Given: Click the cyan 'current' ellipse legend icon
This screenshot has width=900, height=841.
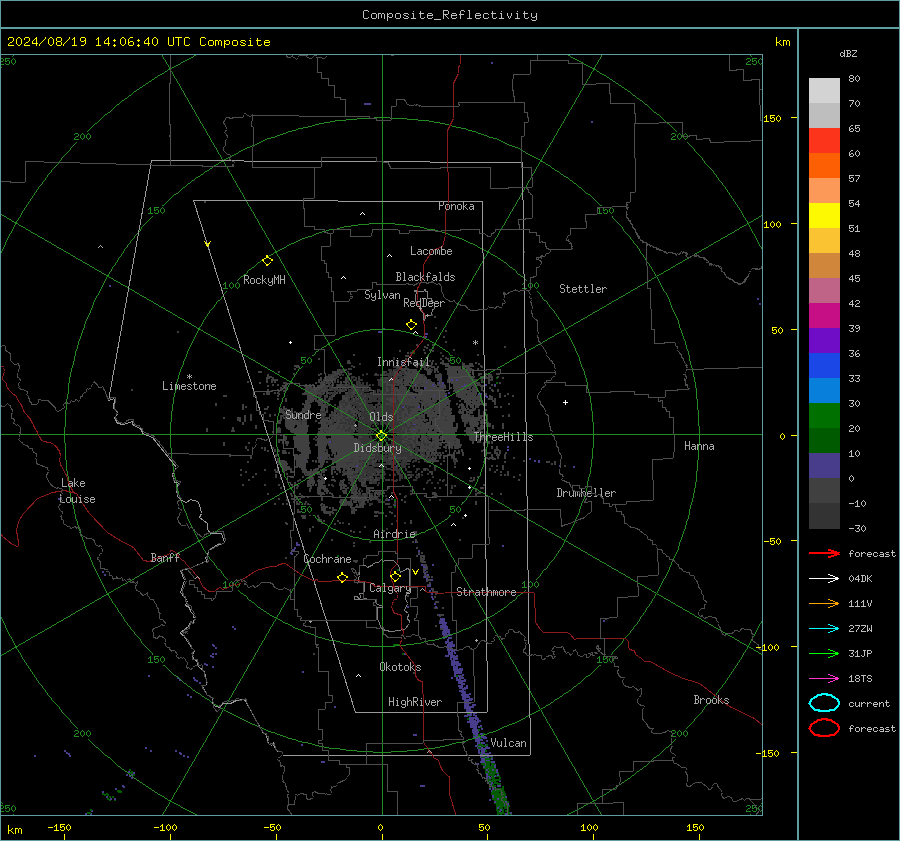Looking at the screenshot, I should pyautogui.click(x=824, y=703).
